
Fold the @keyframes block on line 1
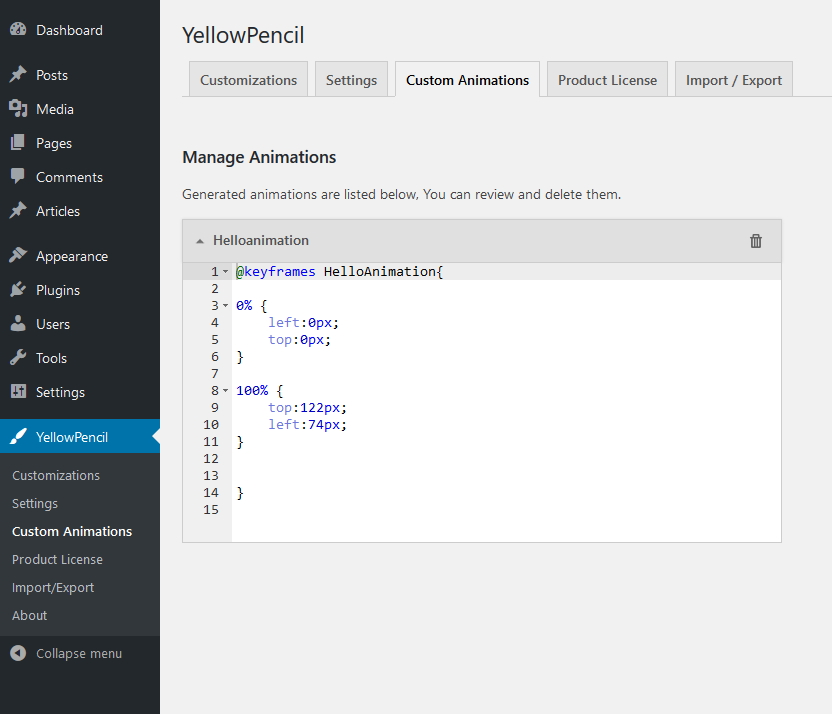coord(226,272)
